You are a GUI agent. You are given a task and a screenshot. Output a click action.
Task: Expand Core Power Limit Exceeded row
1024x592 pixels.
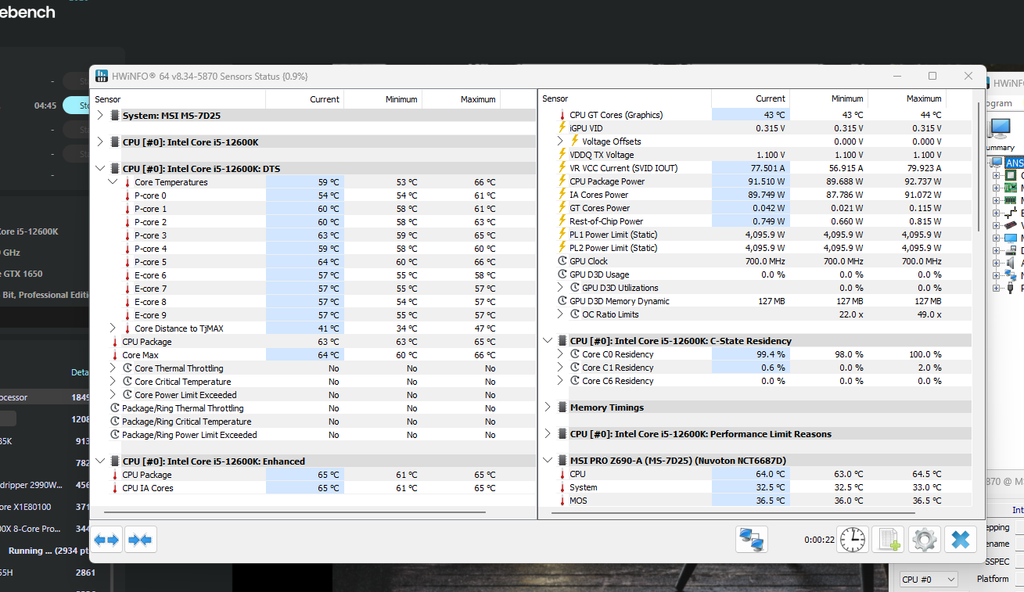113,395
